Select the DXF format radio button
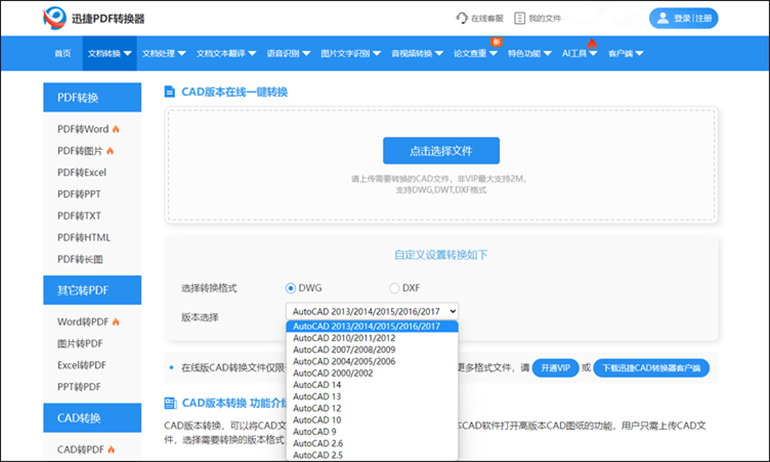Viewport: 770px width, 462px height. click(394, 288)
